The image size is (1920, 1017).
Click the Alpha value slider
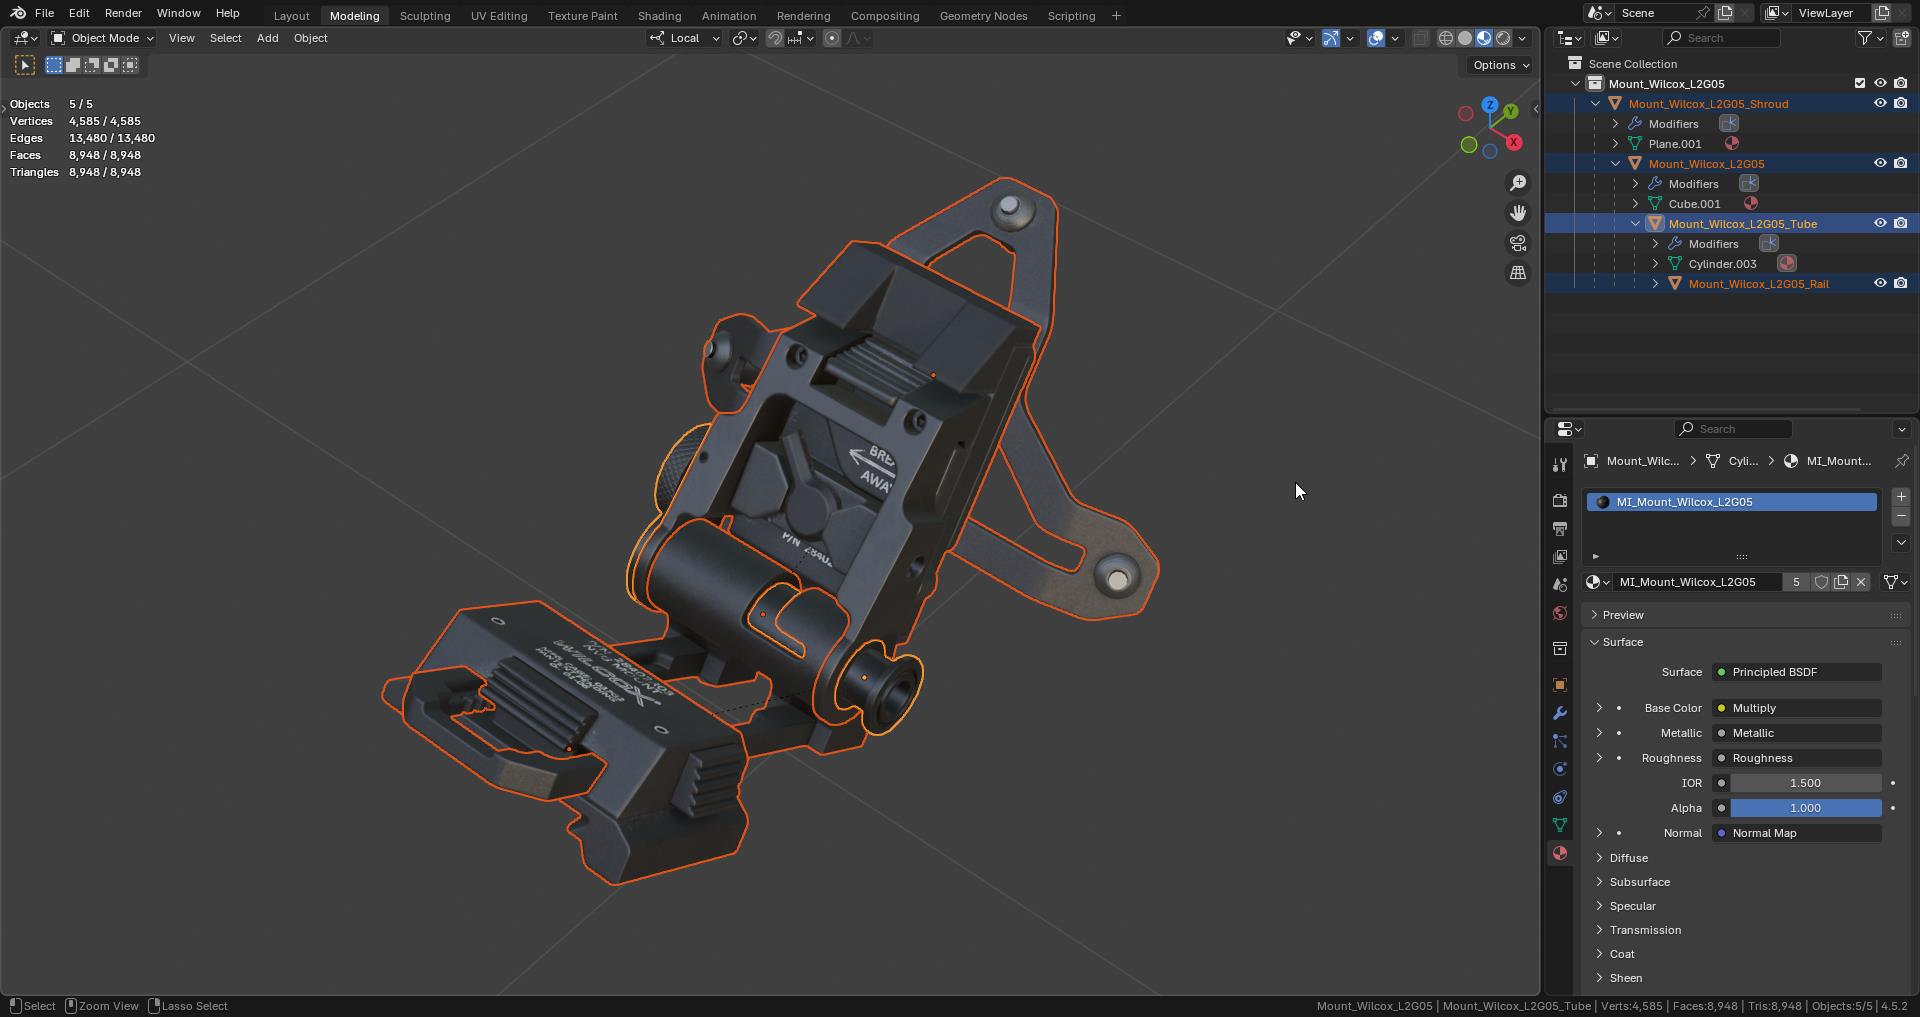1805,808
